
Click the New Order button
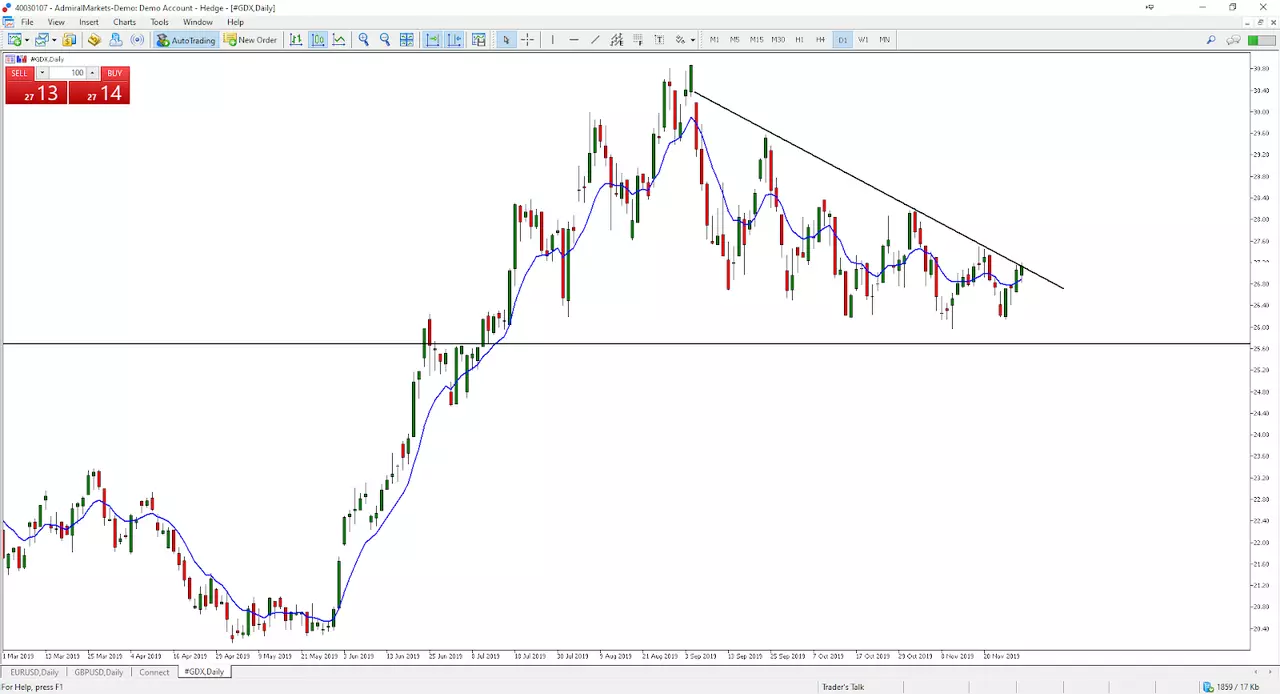pos(250,40)
